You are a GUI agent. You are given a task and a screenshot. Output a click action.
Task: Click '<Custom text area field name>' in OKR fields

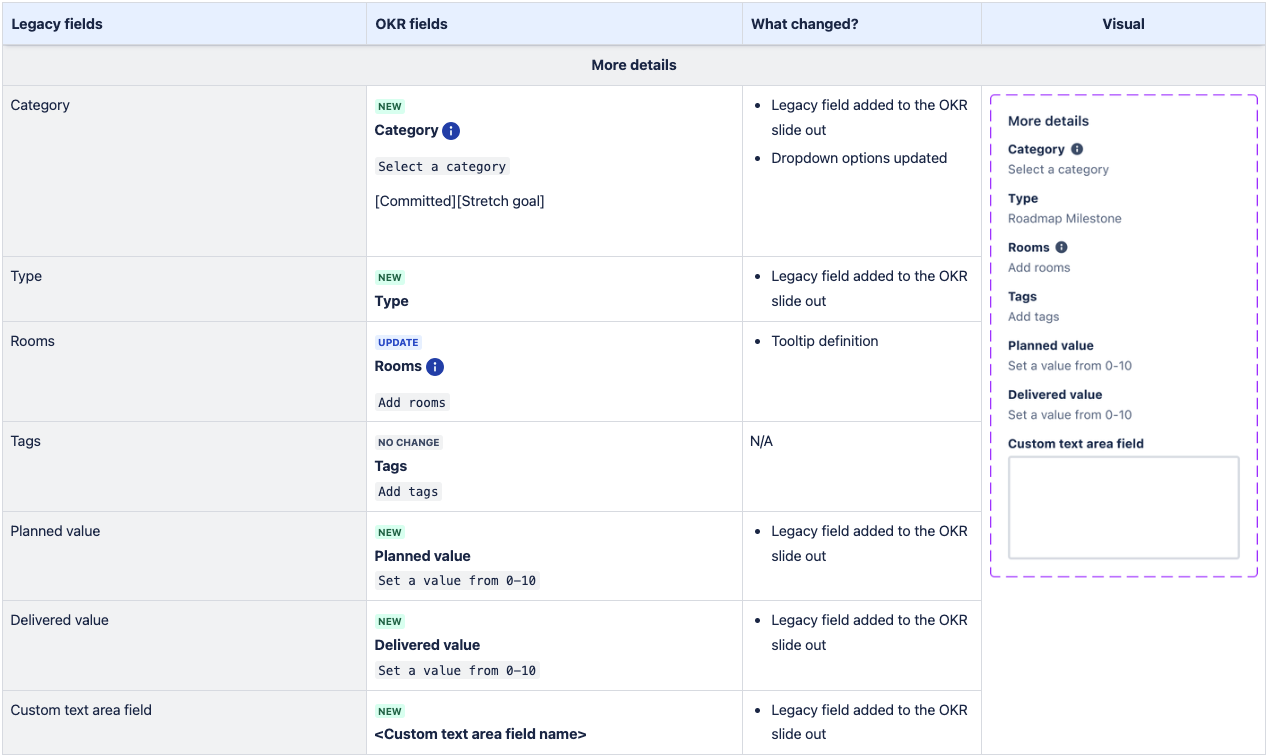coord(480,734)
